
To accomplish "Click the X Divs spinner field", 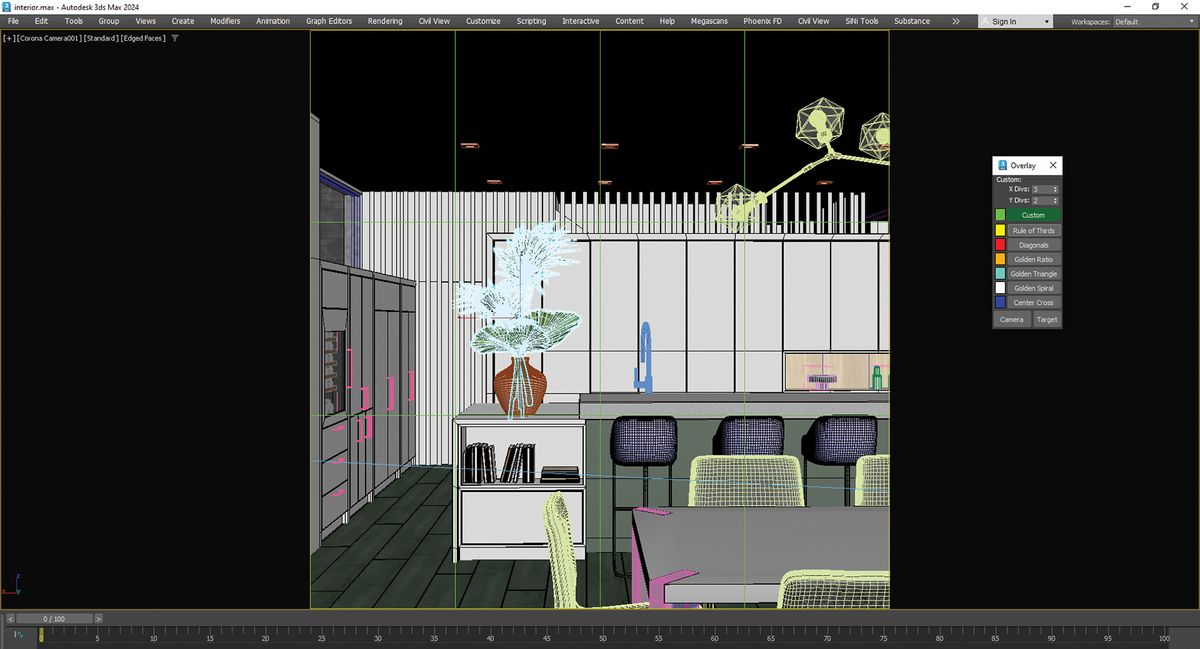I will click(1045, 189).
